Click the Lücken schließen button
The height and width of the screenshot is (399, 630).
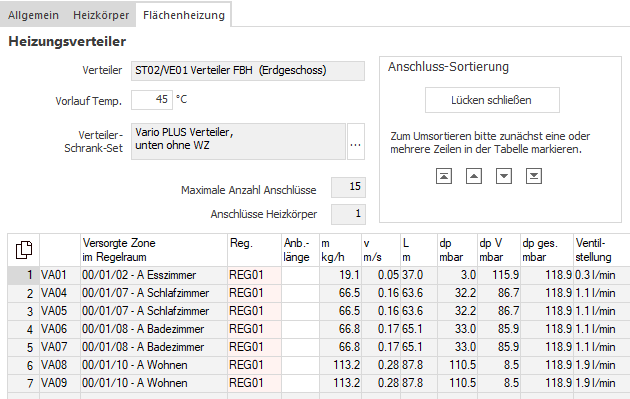click(x=492, y=100)
